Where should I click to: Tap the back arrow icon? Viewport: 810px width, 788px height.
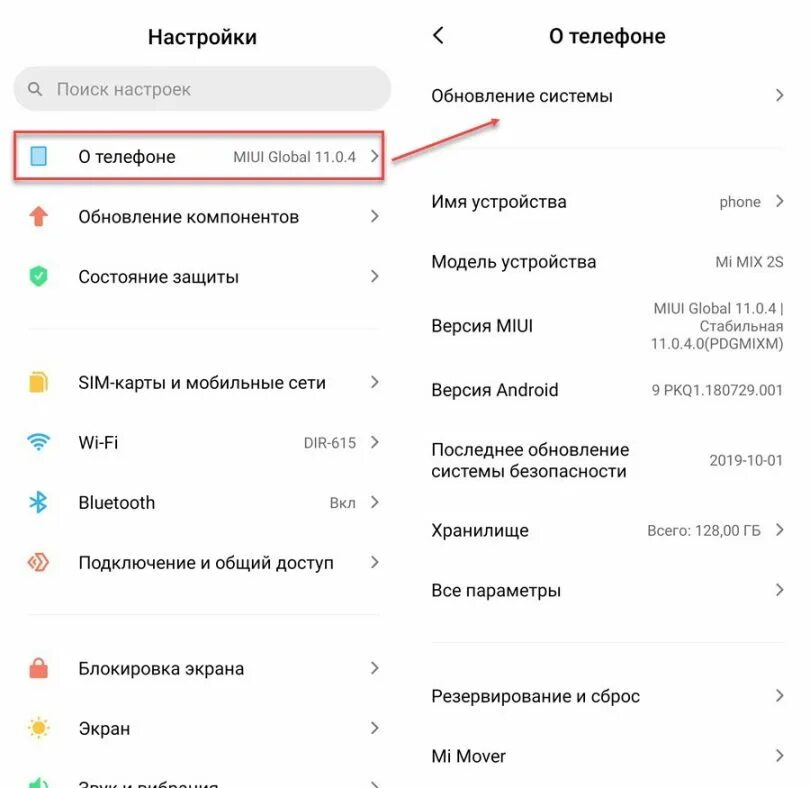tap(438, 36)
